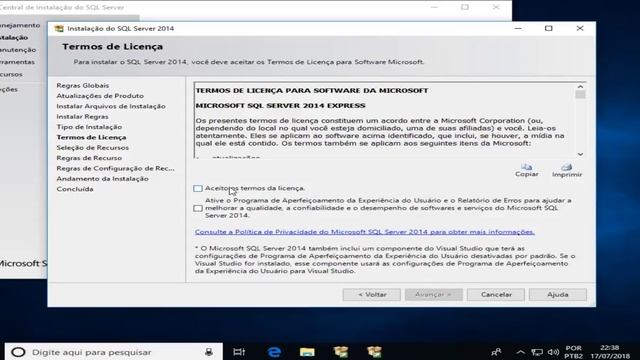Launch Microsoft Edge from taskbar

point(274,352)
